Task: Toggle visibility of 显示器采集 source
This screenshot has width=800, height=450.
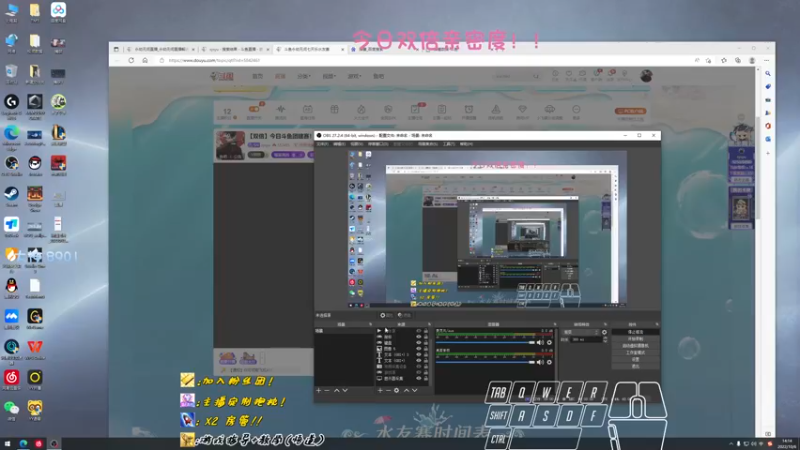Action: point(419,378)
